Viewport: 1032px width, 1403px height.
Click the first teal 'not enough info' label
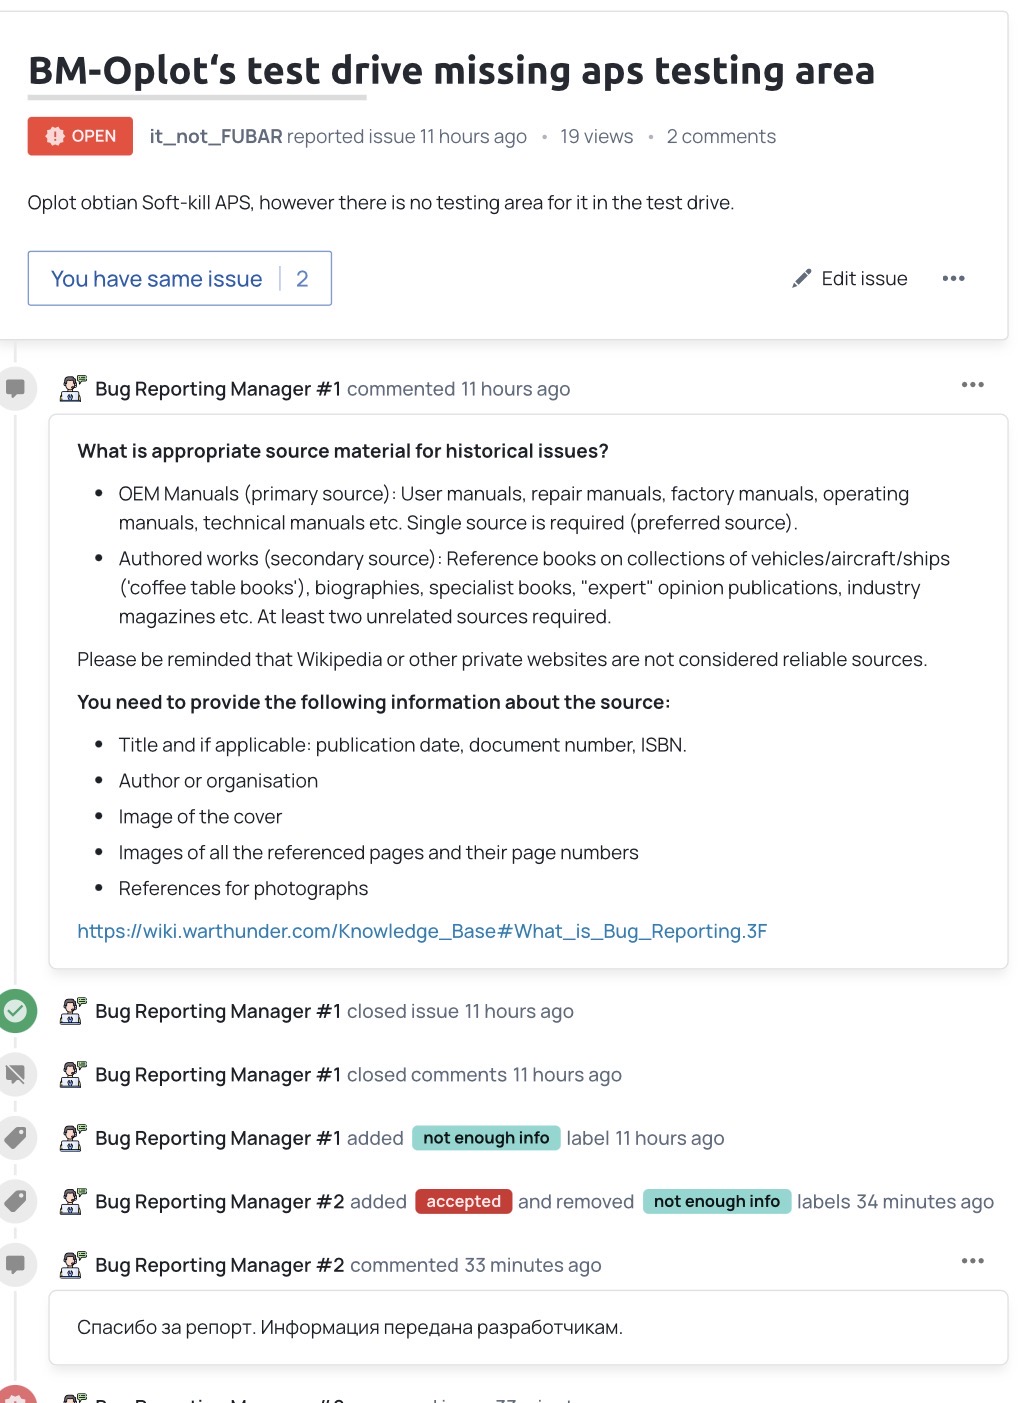point(486,1138)
